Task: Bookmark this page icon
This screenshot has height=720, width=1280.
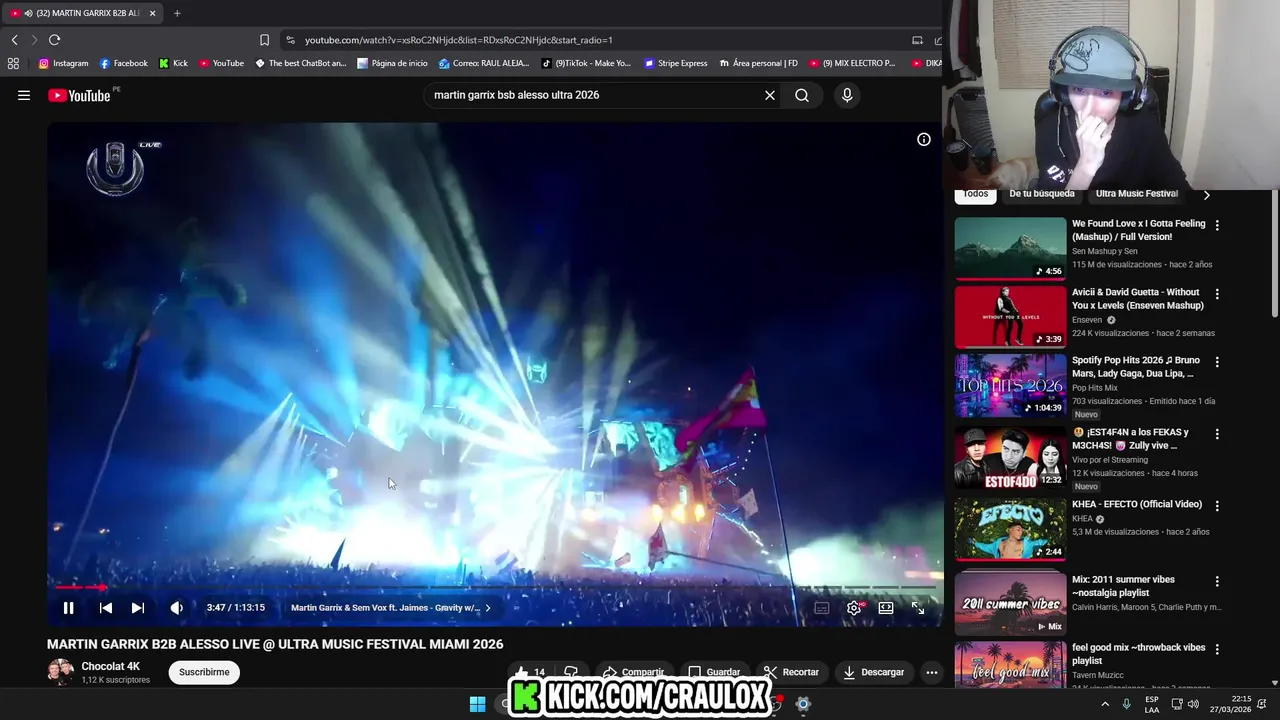Action: [x=264, y=40]
